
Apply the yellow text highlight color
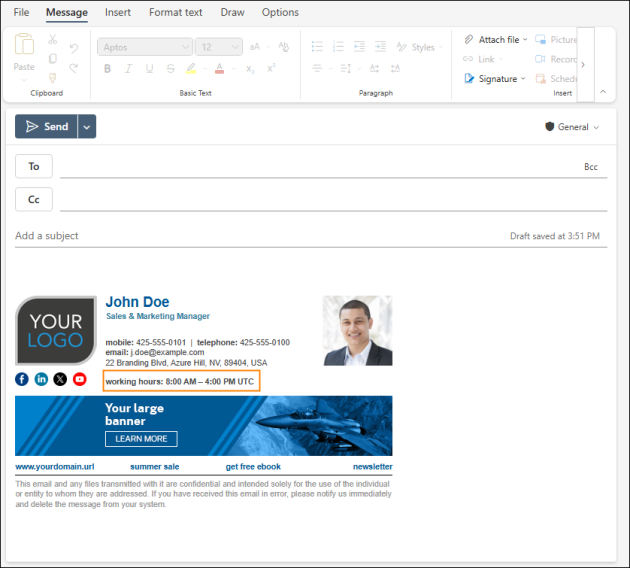[191, 69]
